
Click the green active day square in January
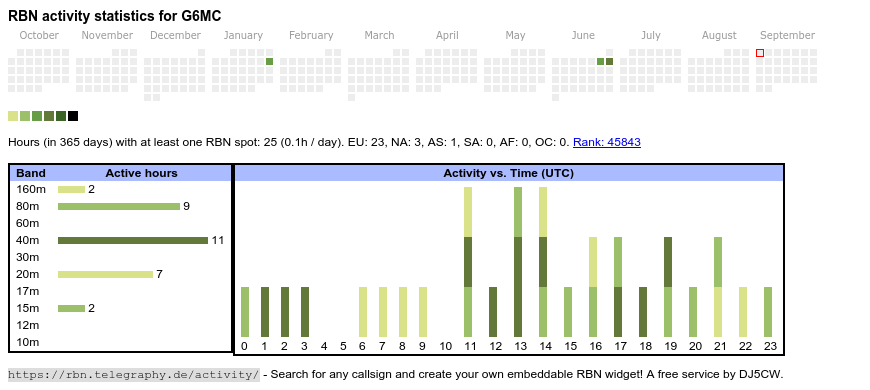coord(270,62)
